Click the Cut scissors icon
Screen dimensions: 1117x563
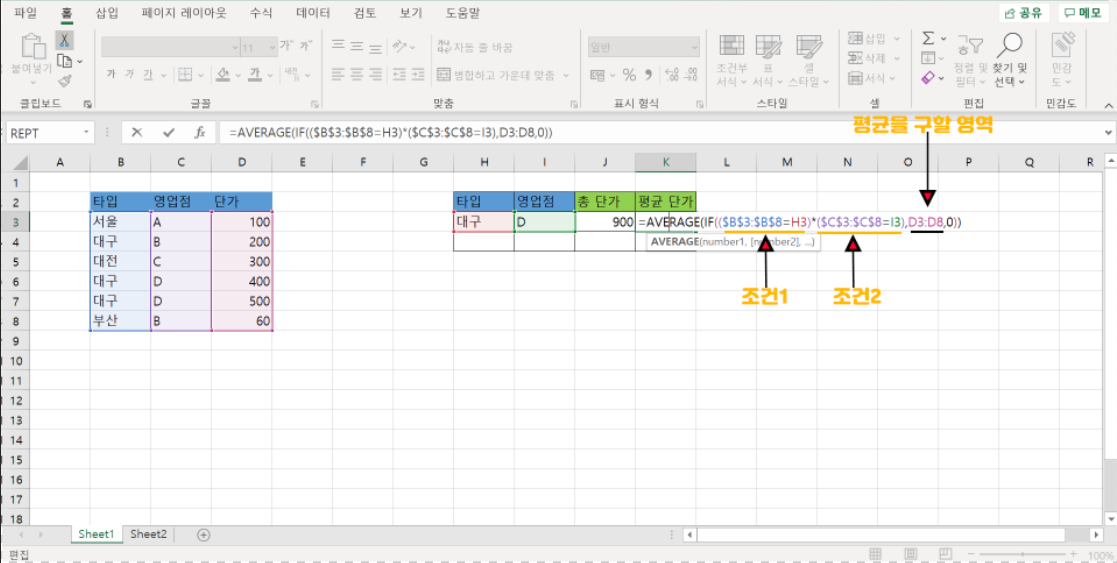(64, 41)
